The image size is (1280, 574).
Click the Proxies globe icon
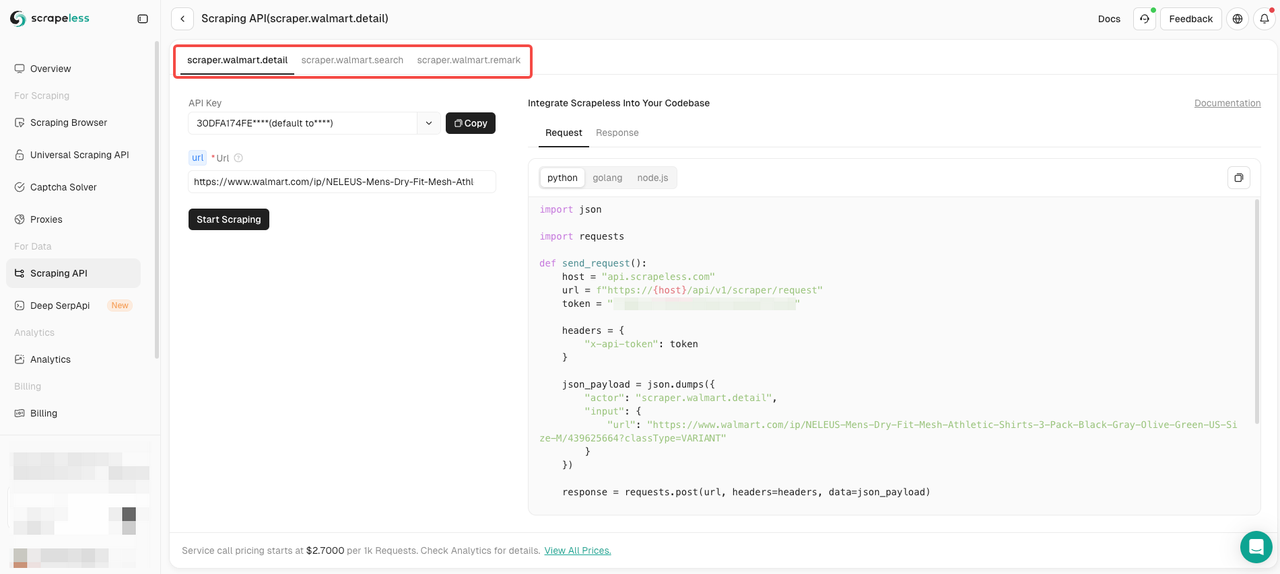[x=20, y=219]
